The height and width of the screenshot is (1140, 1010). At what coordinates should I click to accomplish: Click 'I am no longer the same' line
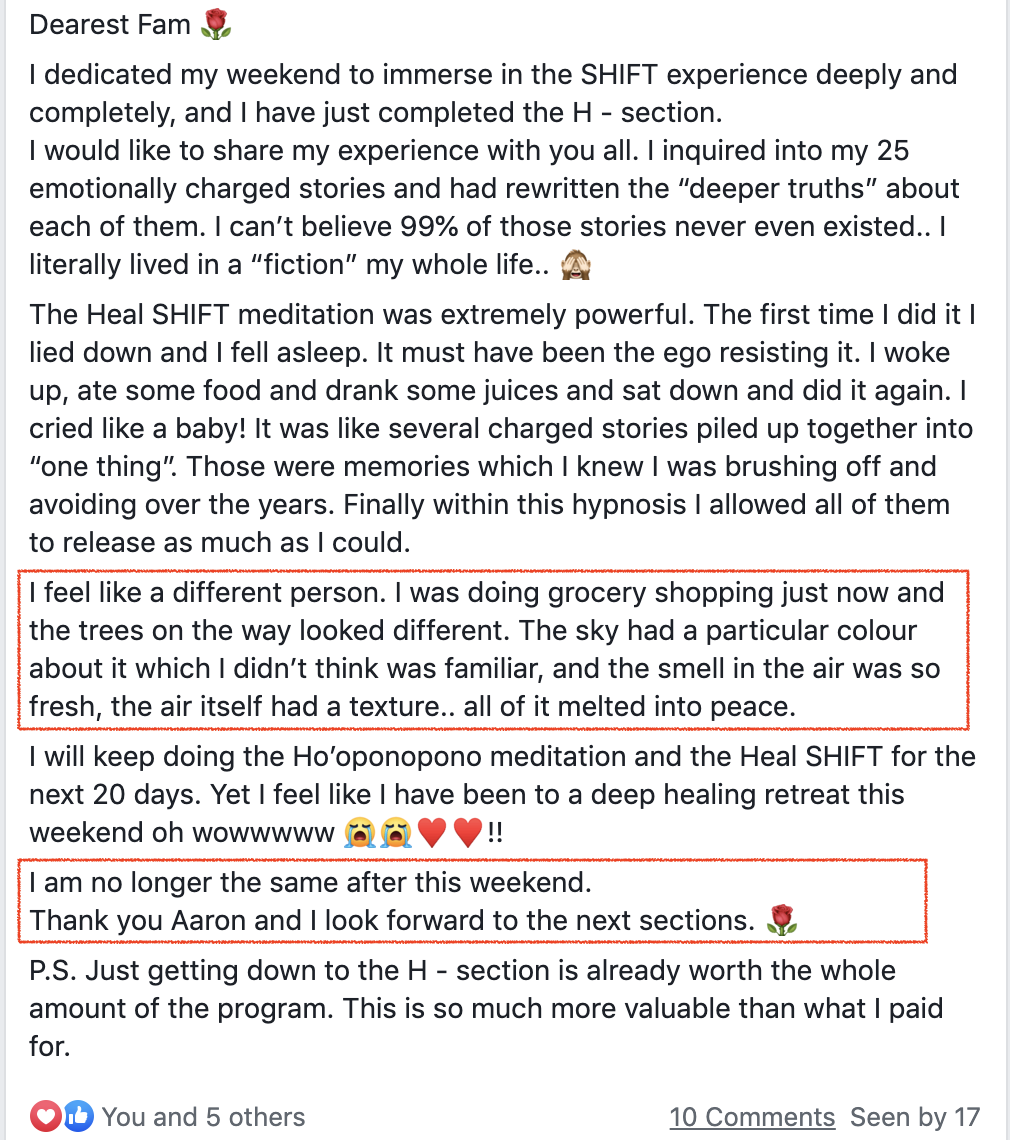point(310,882)
